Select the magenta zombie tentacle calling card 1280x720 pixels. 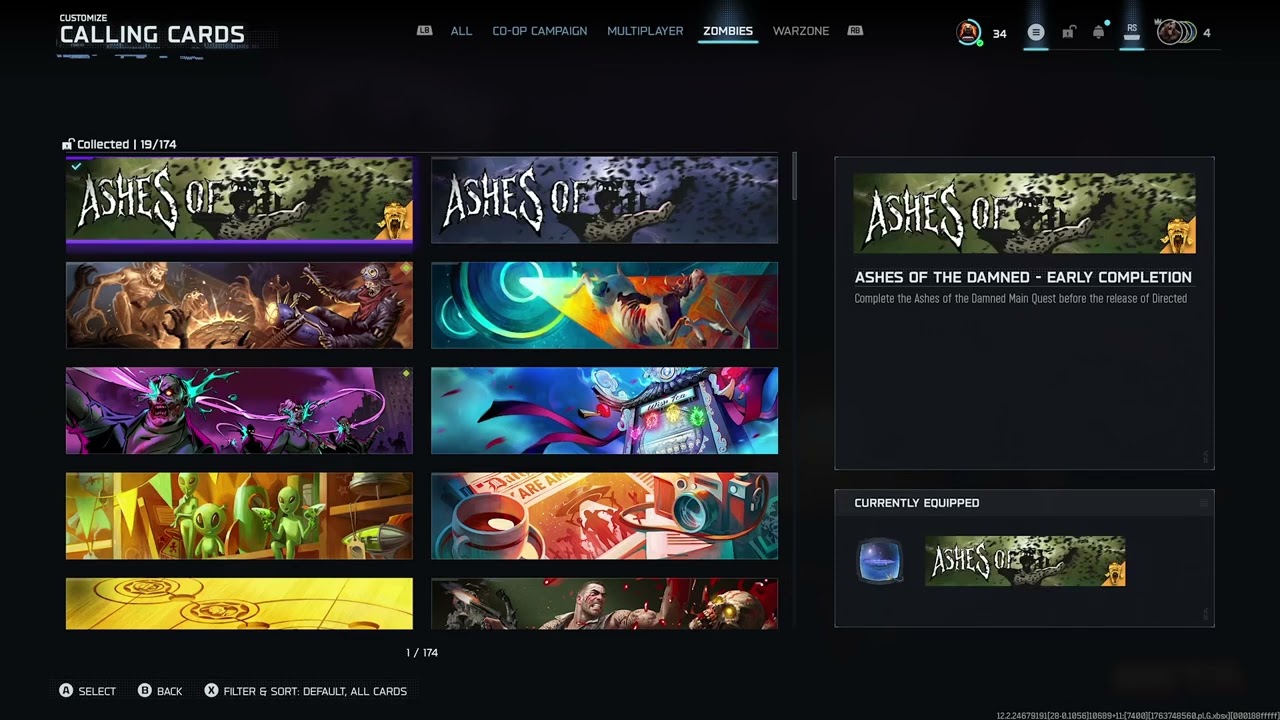click(239, 410)
